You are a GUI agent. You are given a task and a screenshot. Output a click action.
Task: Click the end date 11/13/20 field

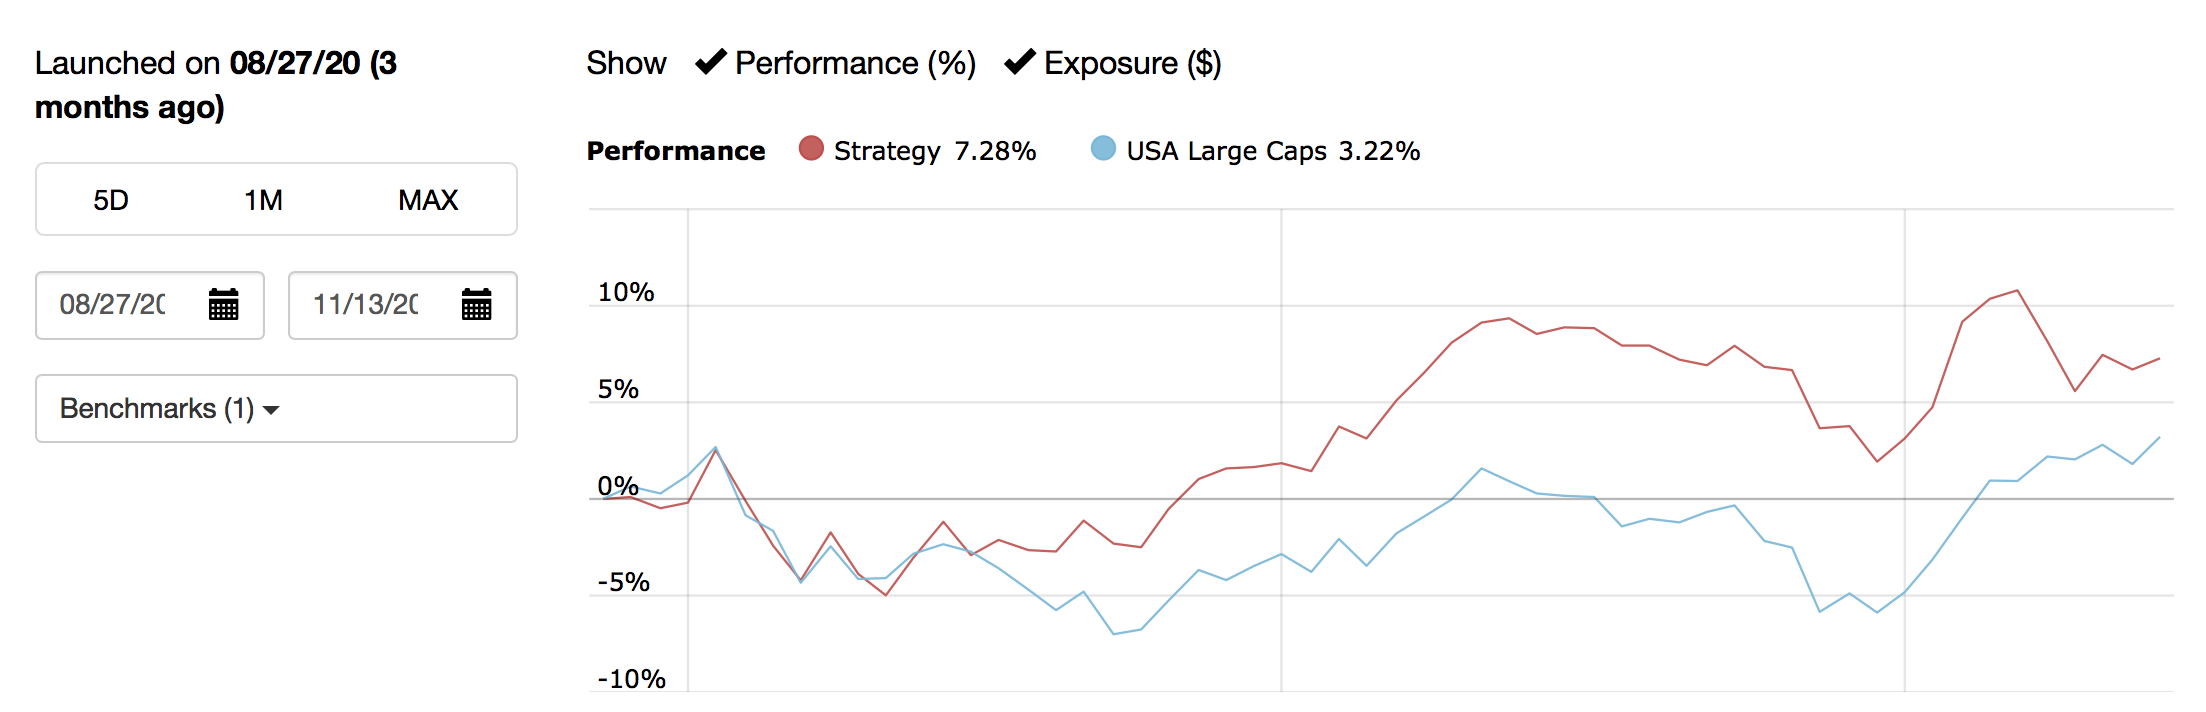(365, 304)
